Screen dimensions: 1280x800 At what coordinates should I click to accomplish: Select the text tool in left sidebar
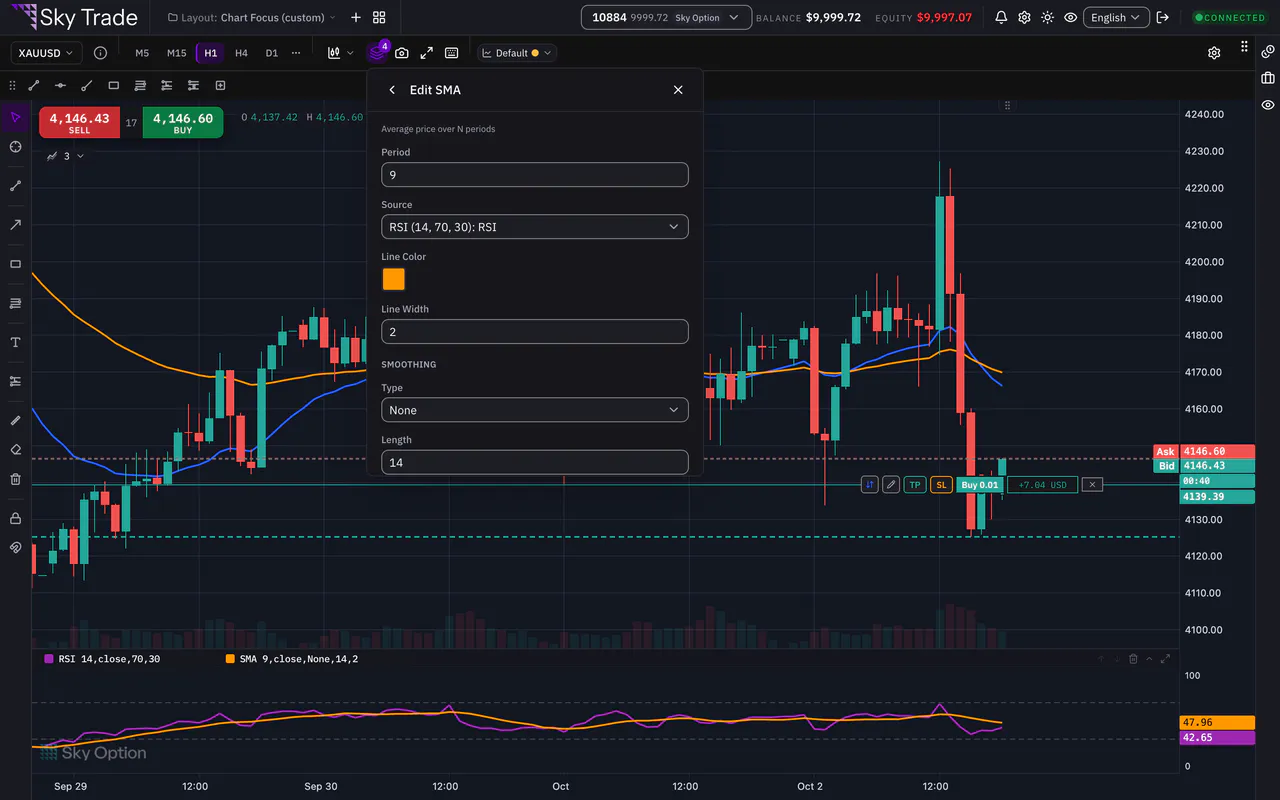[15, 342]
